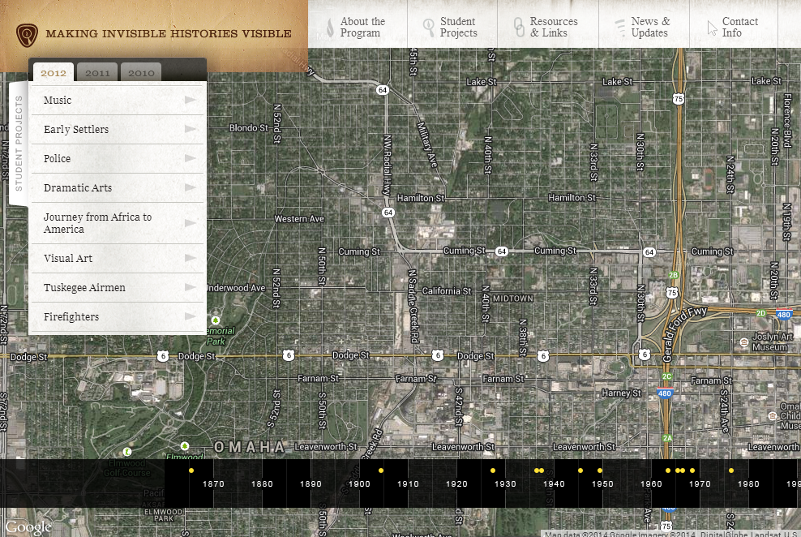Image resolution: width=801 pixels, height=537 pixels.
Task: Click the Western Ave street label
Action: [x=299, y=219]
